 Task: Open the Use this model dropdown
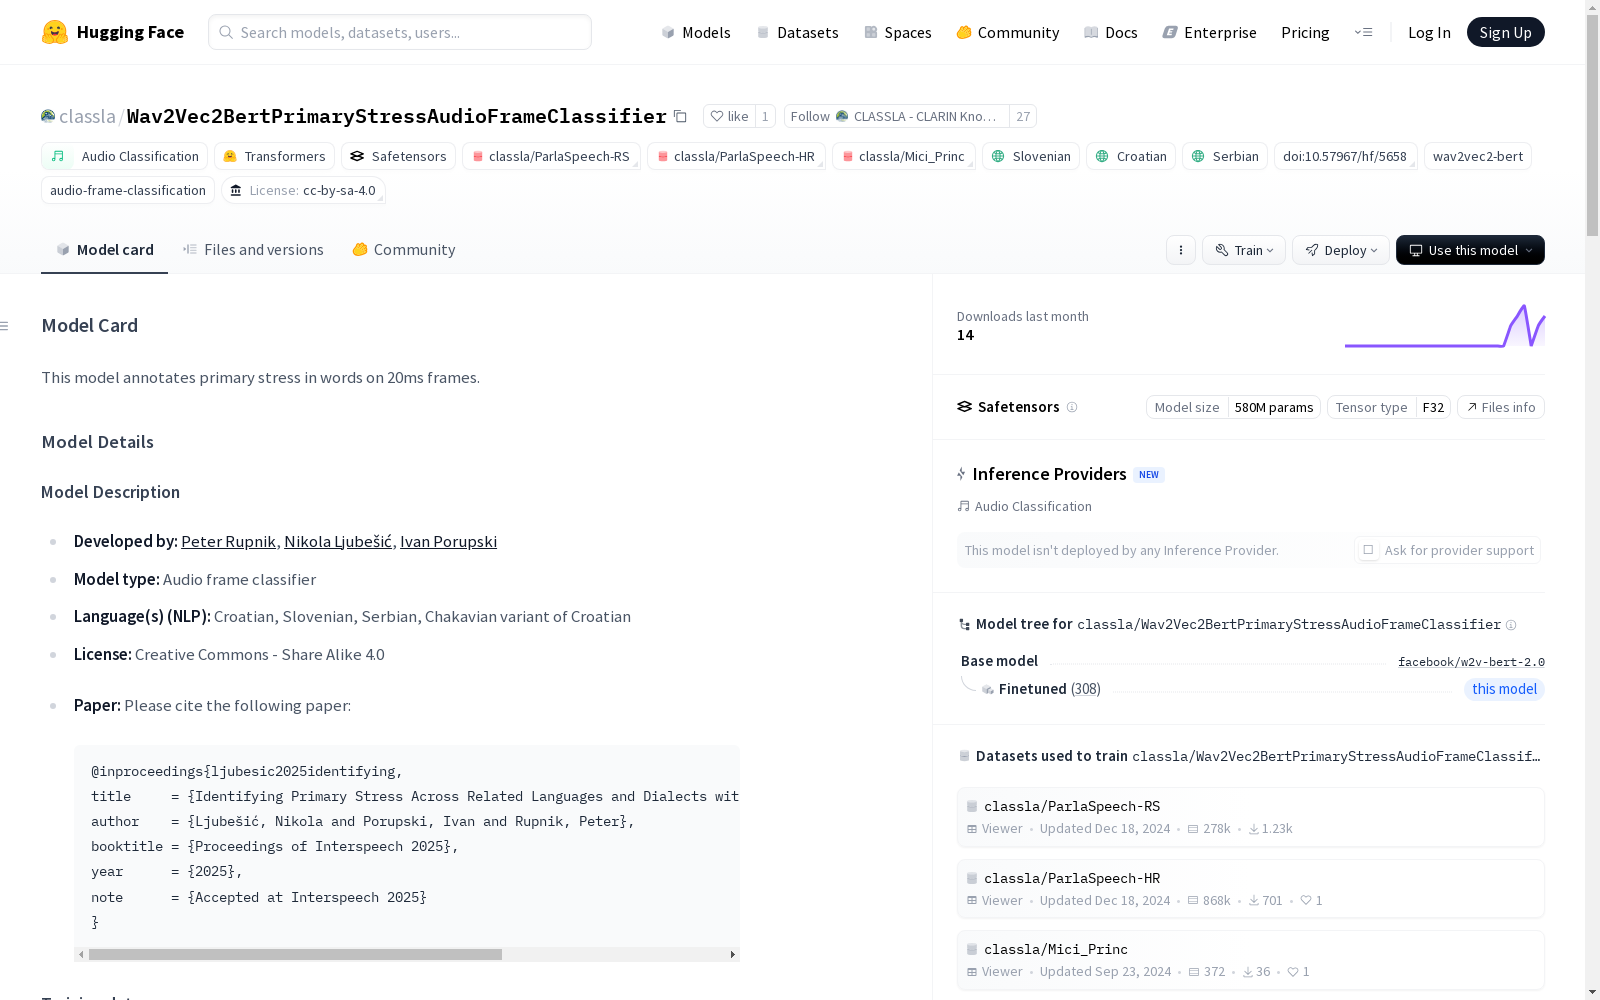coord(1470,250)
